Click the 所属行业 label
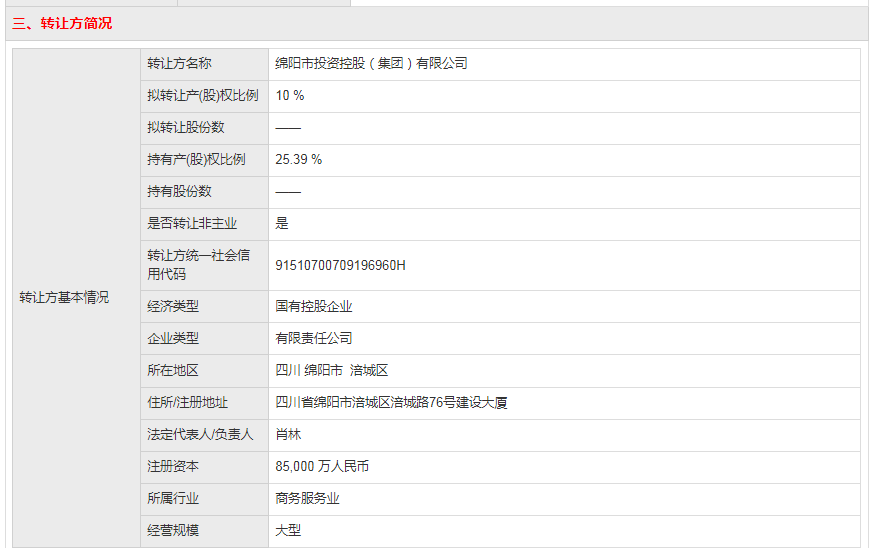This screenshot has width=874, height=548. 173,498
